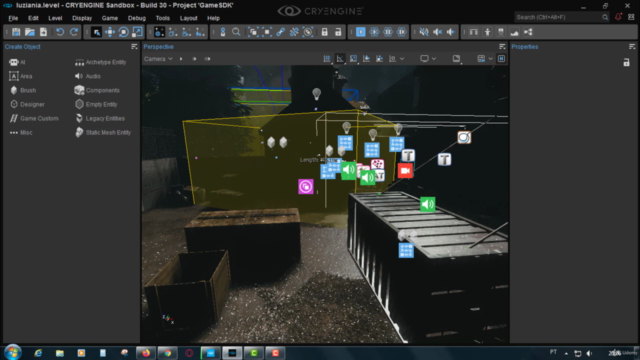
Task: Click the refresh audio speaker icon
Action: pos(451,32)
